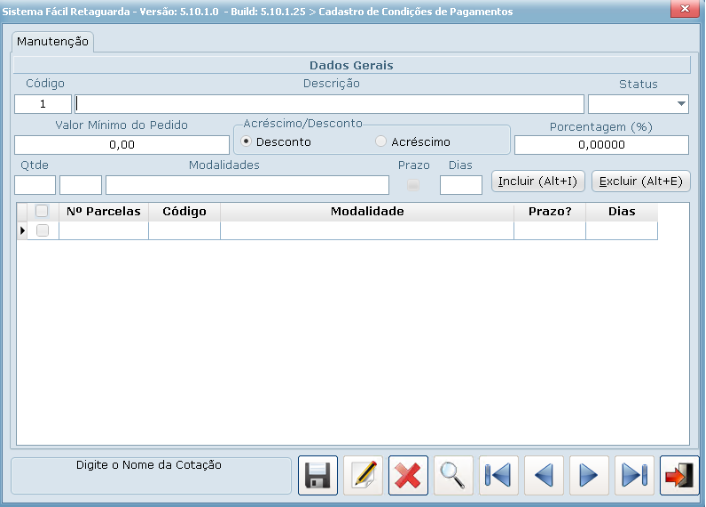706x507 pixels.
Task: Select the Desconto radio button
Action: tap(247, 142)
